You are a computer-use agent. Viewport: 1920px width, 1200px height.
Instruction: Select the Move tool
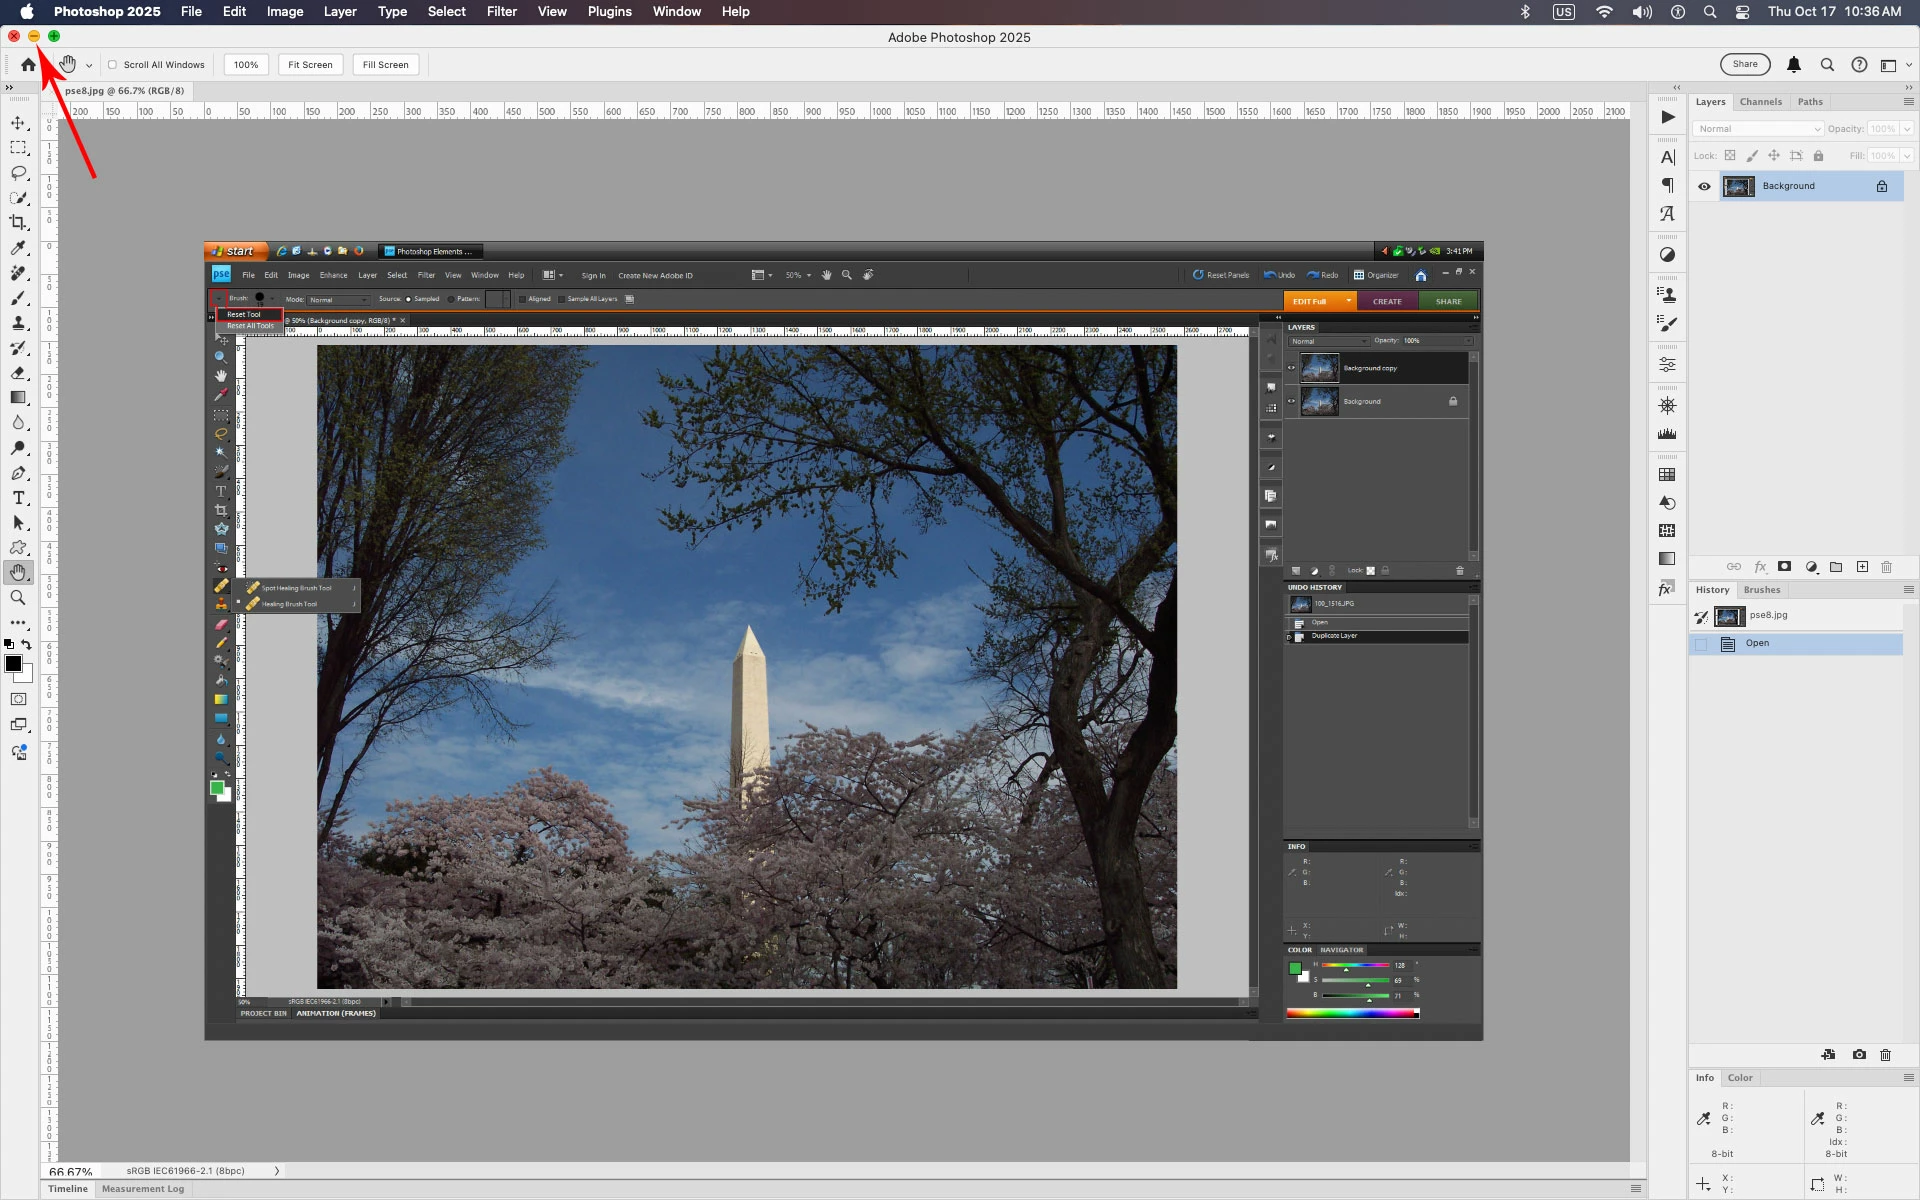[18, 123]
